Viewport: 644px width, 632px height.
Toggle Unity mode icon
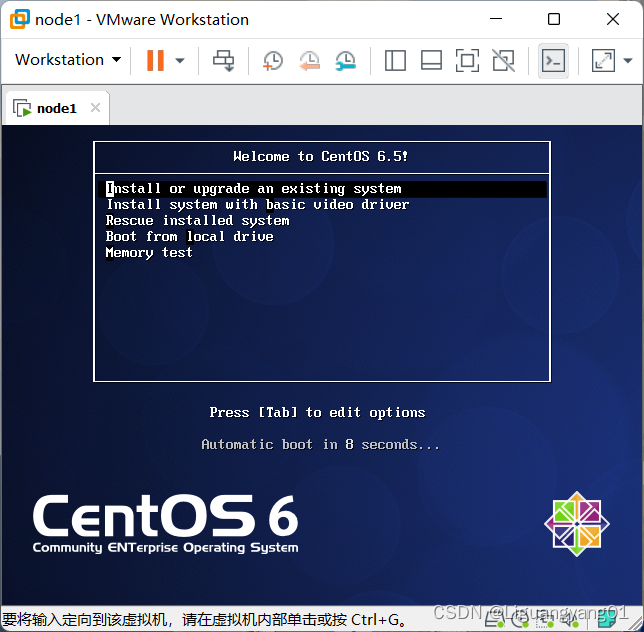[504, 60]
